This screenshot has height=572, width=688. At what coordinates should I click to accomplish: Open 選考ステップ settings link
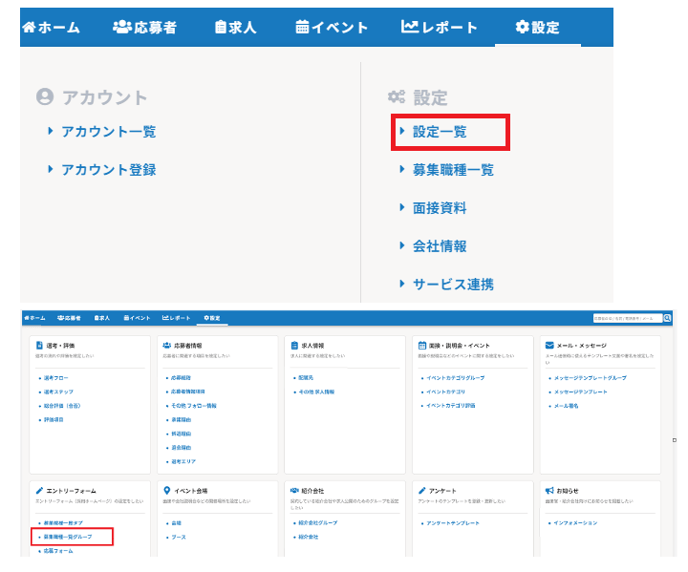pos(58,392)
